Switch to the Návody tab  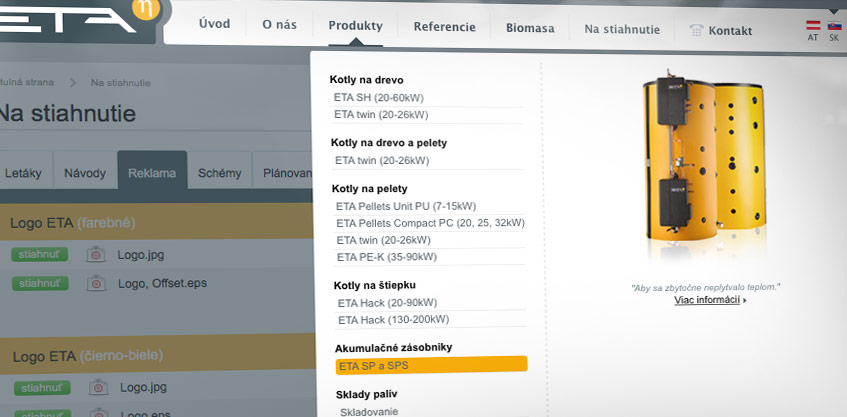point(85,174)
